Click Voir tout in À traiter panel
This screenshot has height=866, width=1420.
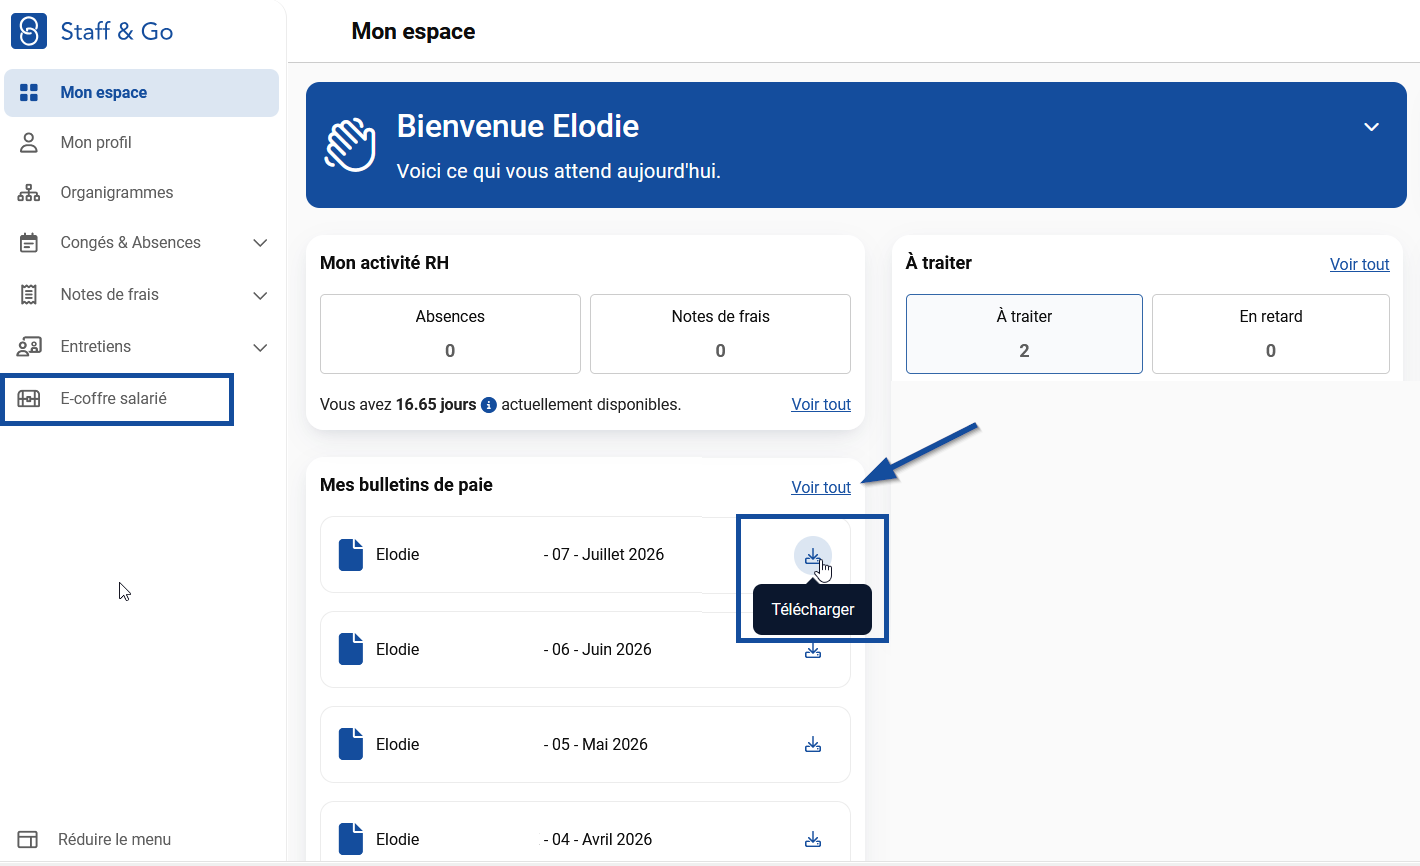point(1360,265)
